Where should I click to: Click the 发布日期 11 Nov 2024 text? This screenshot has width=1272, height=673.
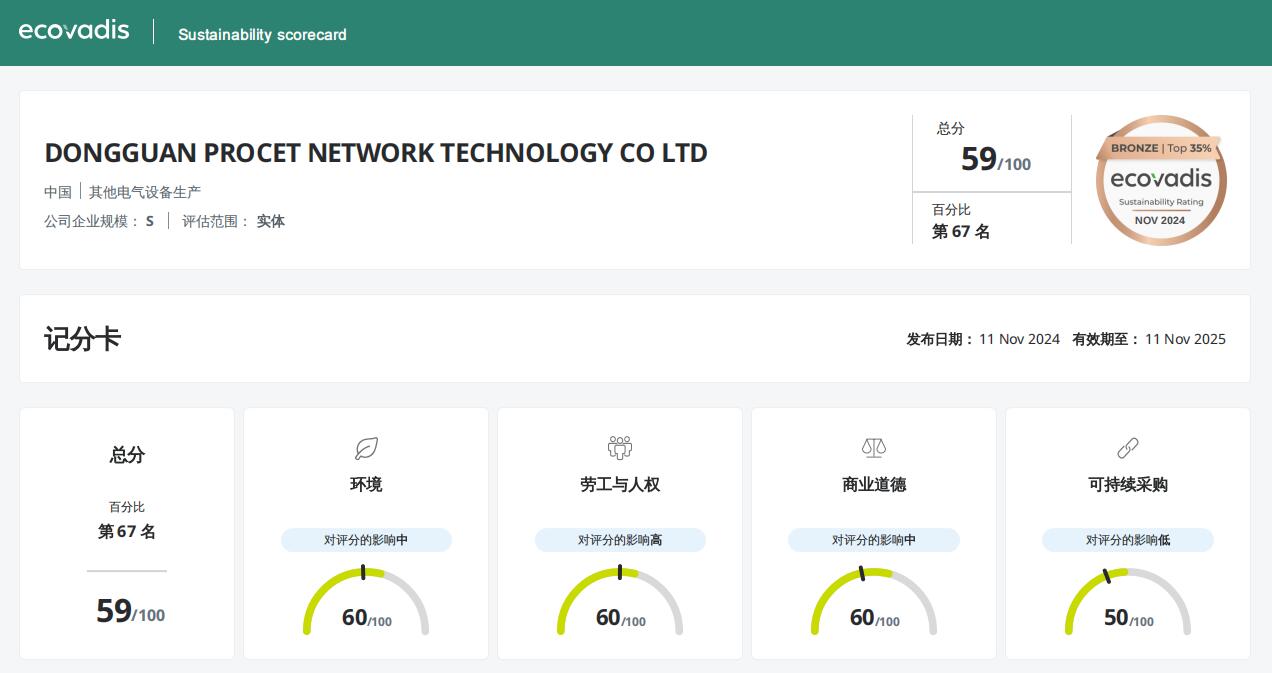tap(983, 339)
